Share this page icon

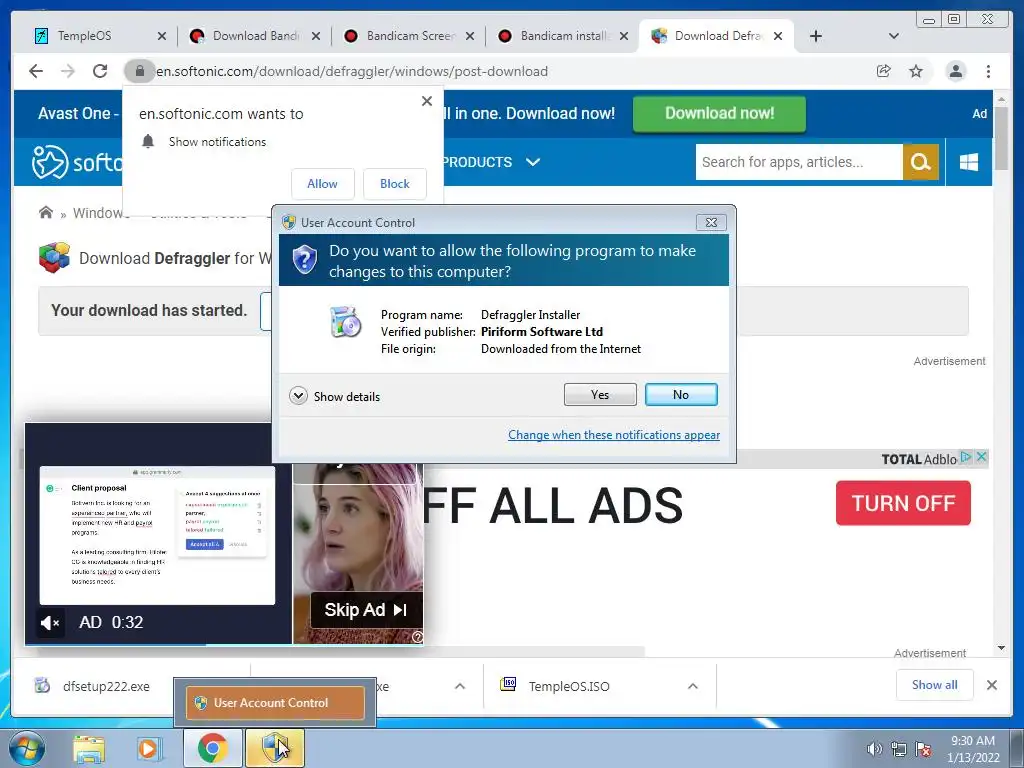point(884,71)
